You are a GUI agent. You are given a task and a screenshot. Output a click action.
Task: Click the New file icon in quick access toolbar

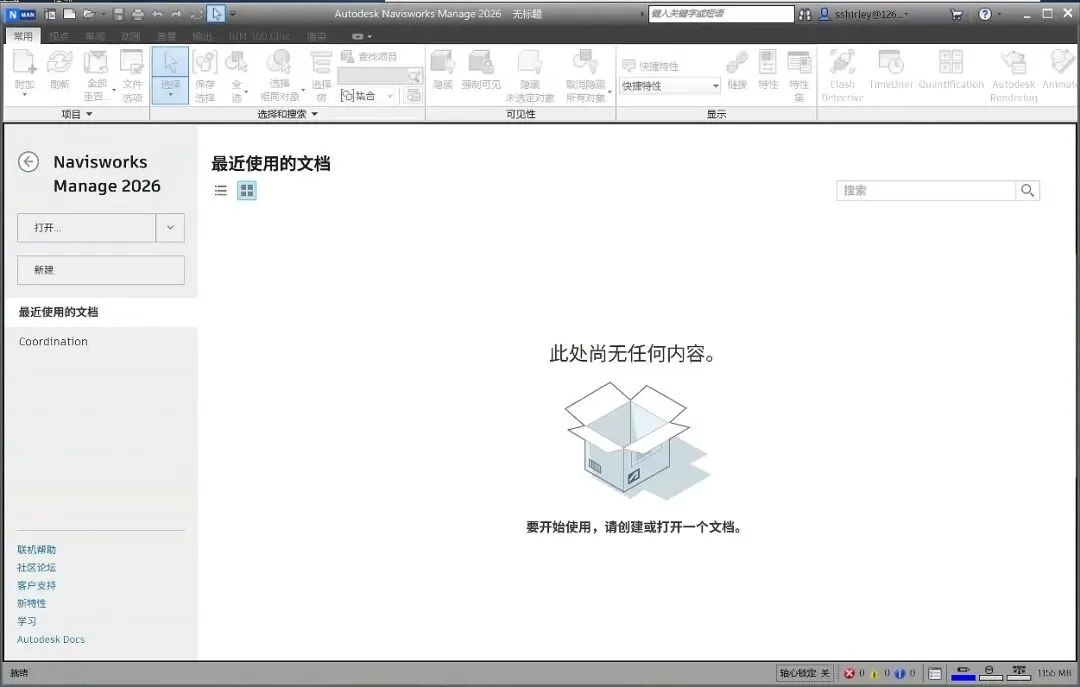pyautogui.click(x=70, y=14)
